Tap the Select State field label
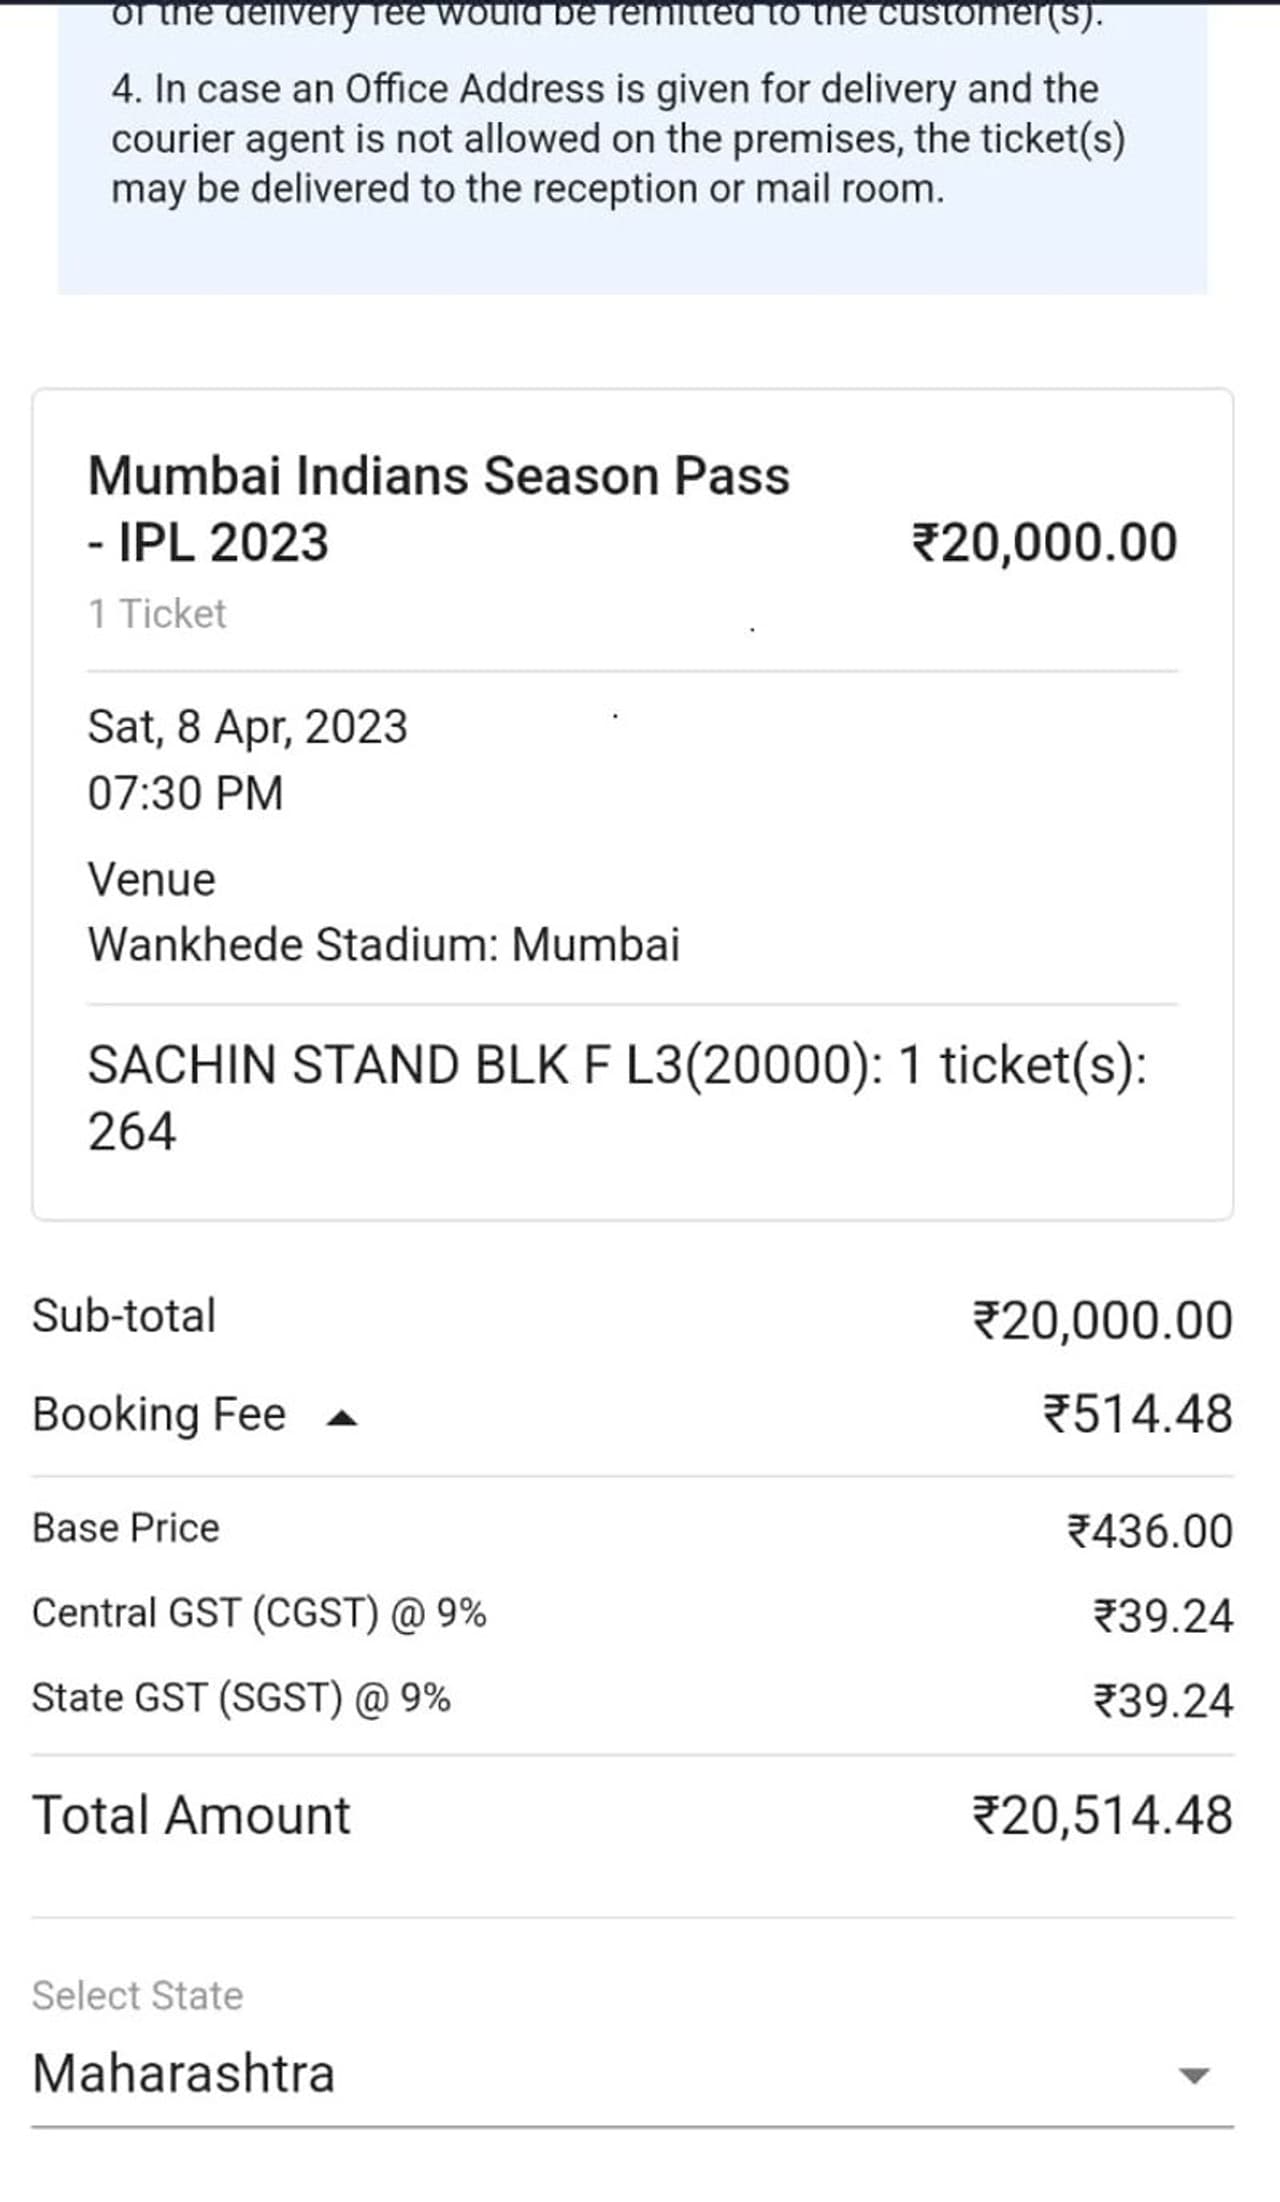 click(x=137, y=1995)
